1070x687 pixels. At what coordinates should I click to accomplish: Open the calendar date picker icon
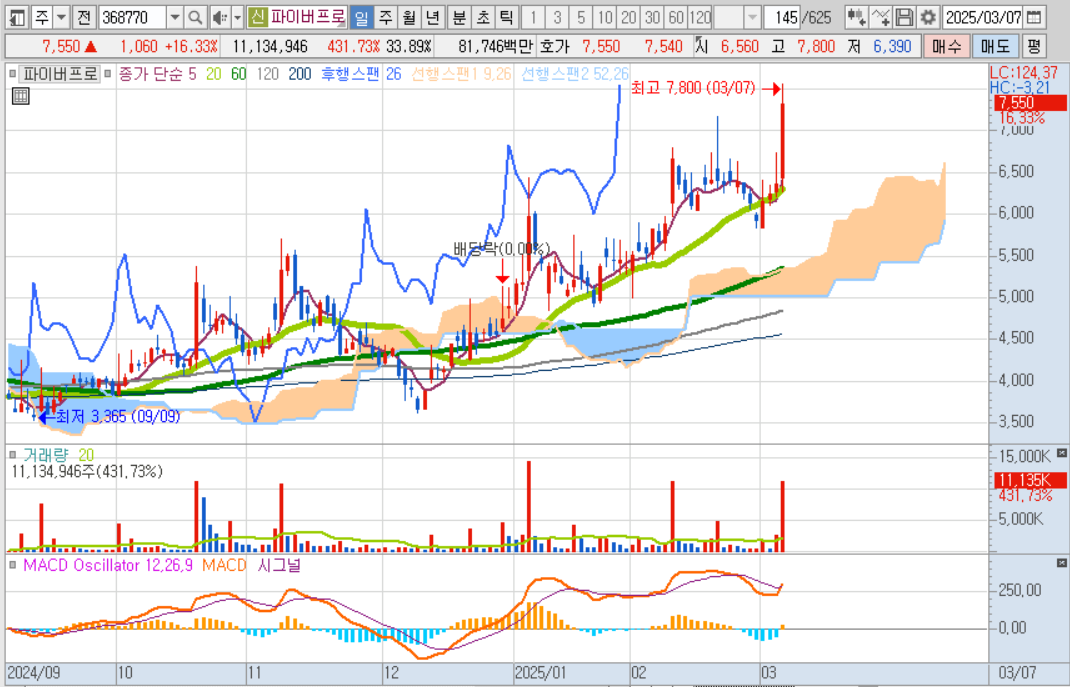1034,17
